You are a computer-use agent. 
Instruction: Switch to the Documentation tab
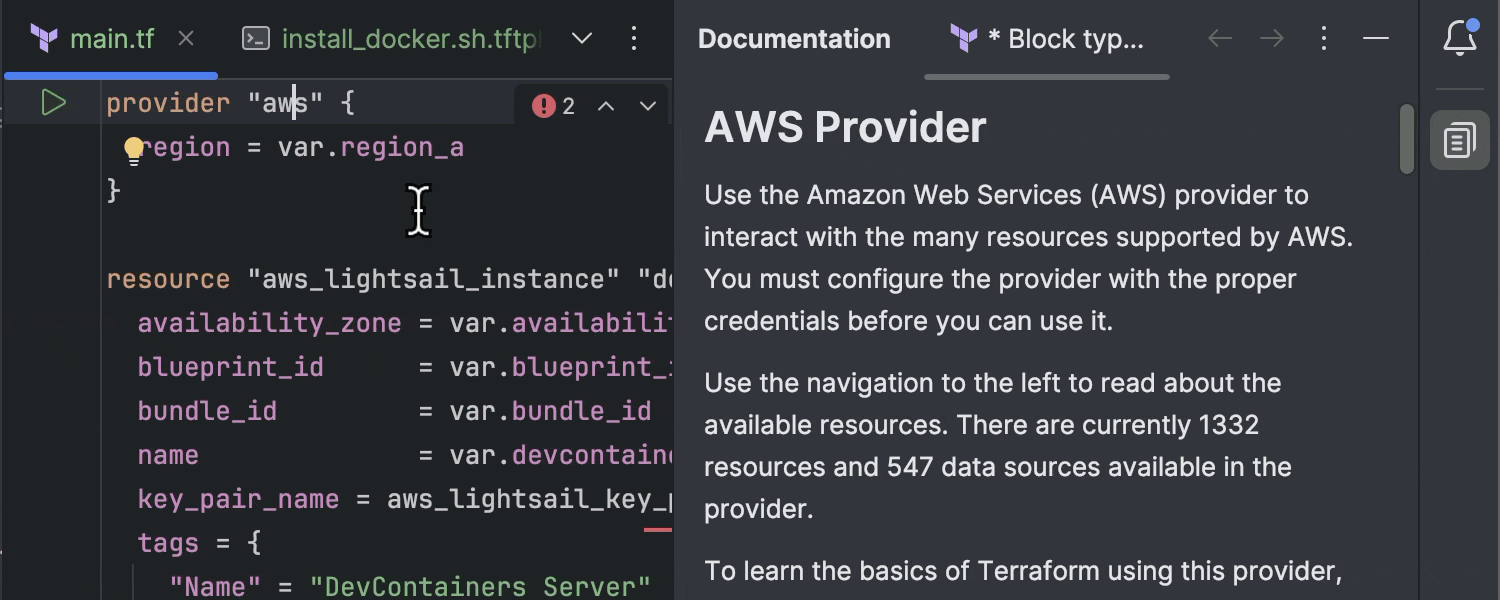point(794,38)
